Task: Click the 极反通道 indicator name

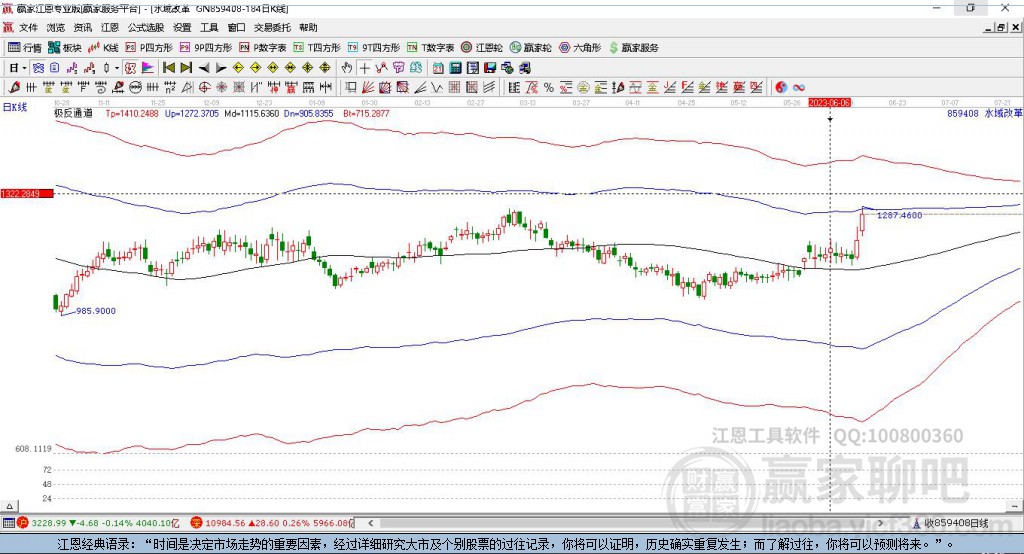Action: tap(73, 113)
